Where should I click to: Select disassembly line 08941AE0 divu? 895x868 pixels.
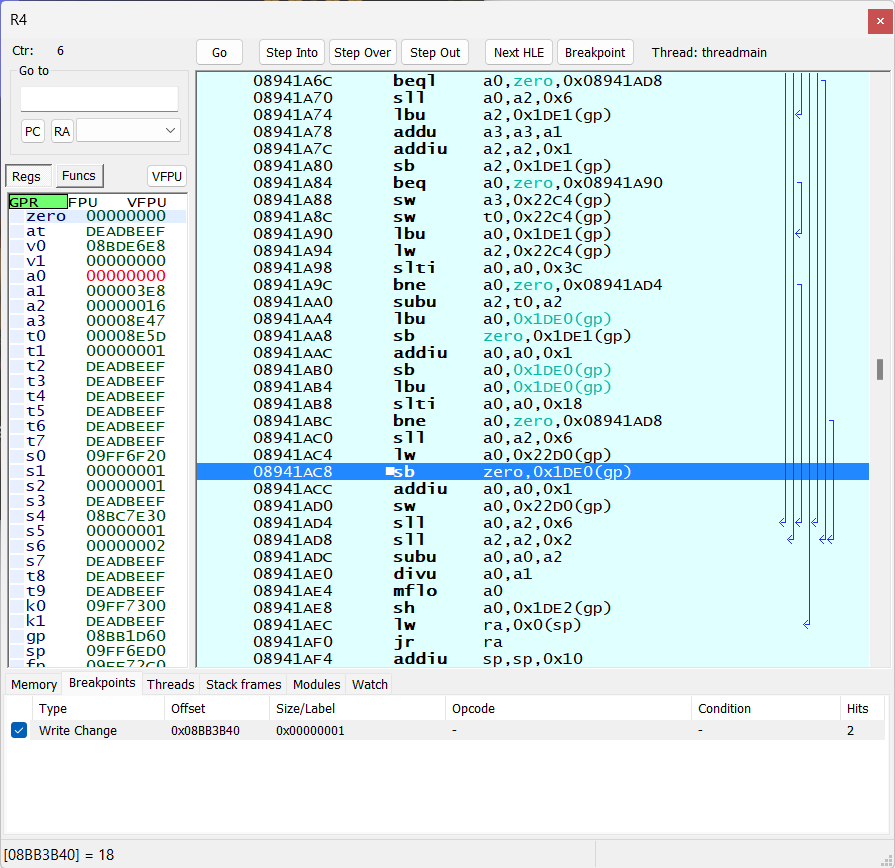[x=533, y=574]
